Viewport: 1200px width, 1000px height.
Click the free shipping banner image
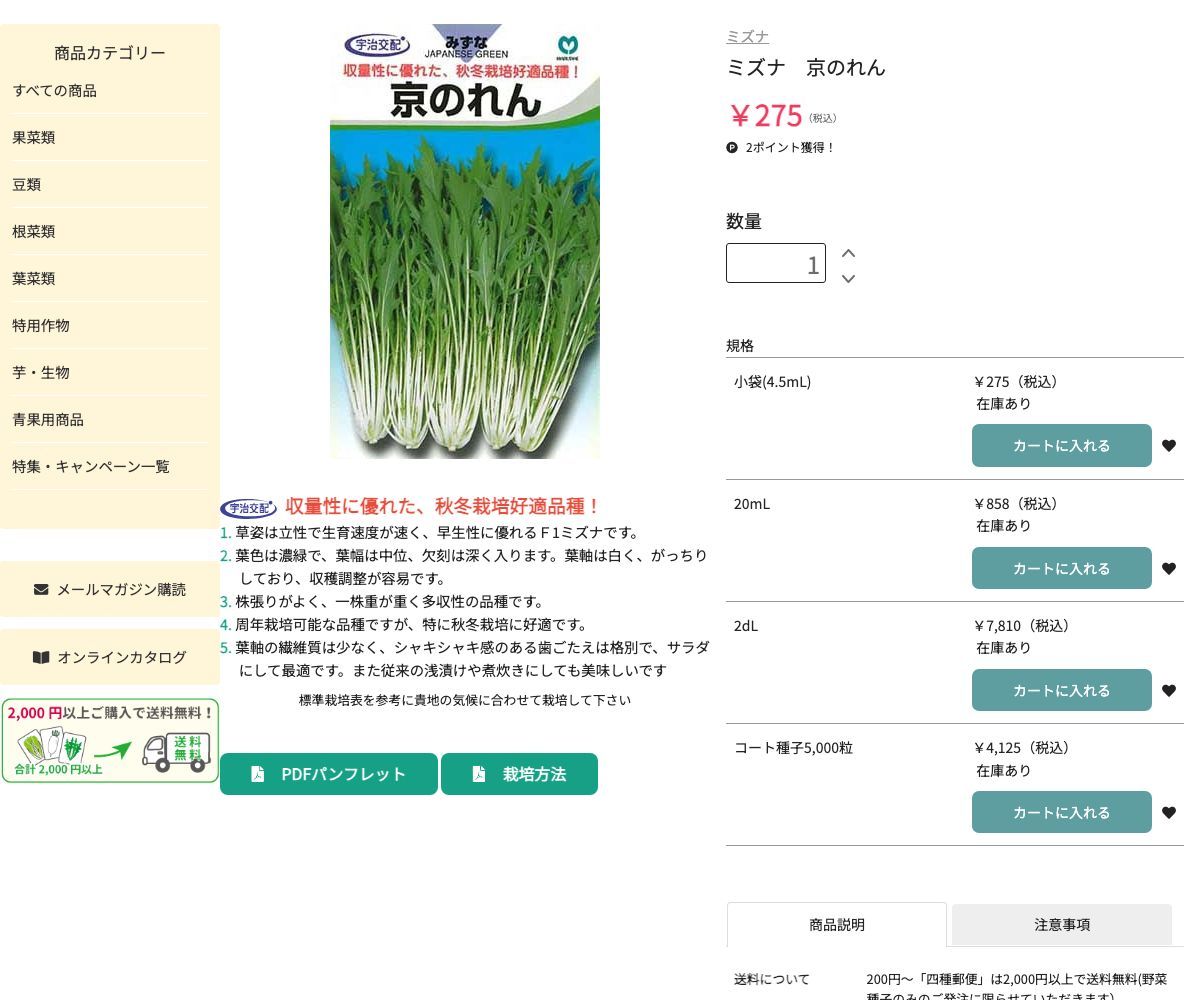coord(110,741)
